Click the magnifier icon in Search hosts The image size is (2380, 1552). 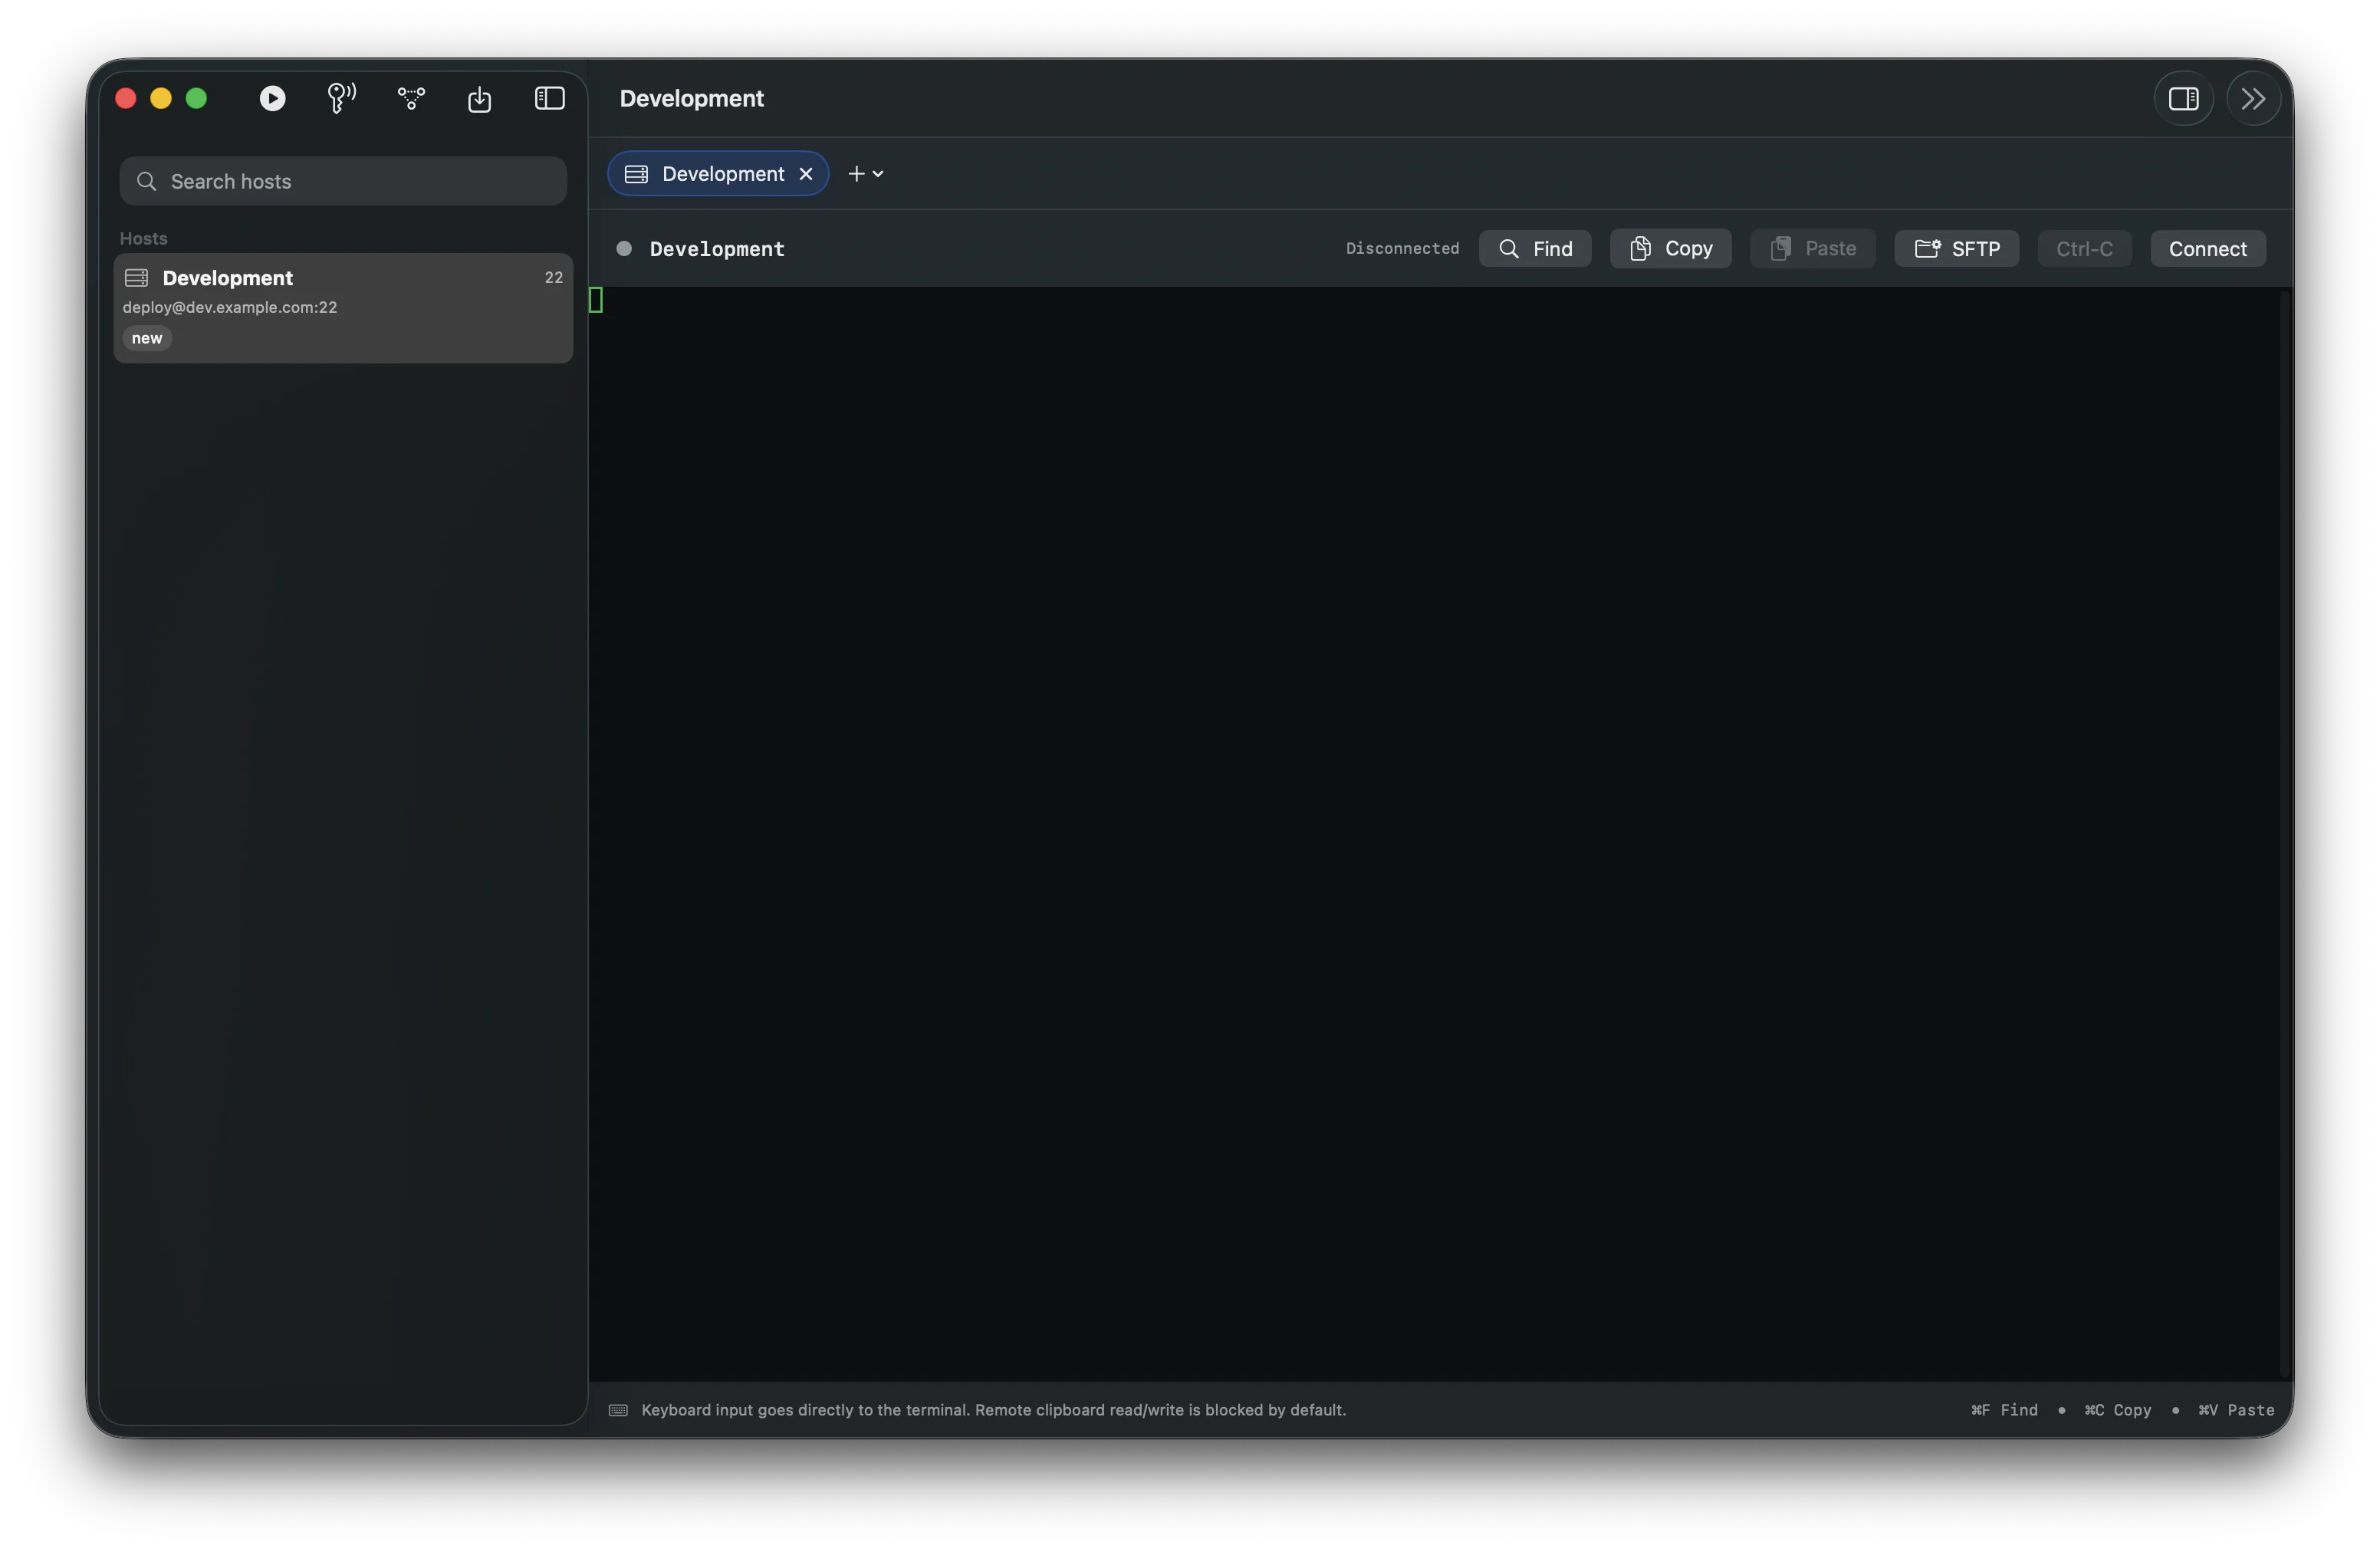click(x=147, y=181)
